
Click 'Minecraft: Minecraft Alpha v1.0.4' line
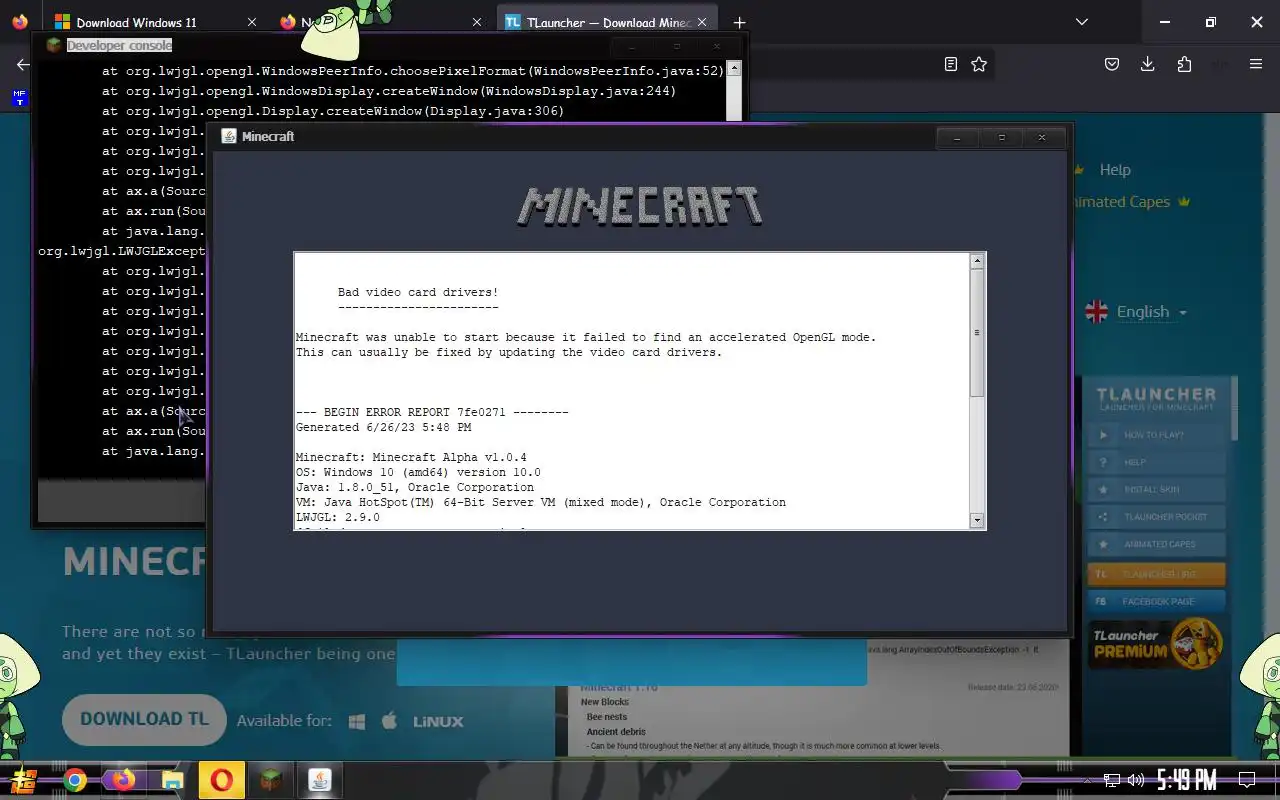(x=411, y=457)
